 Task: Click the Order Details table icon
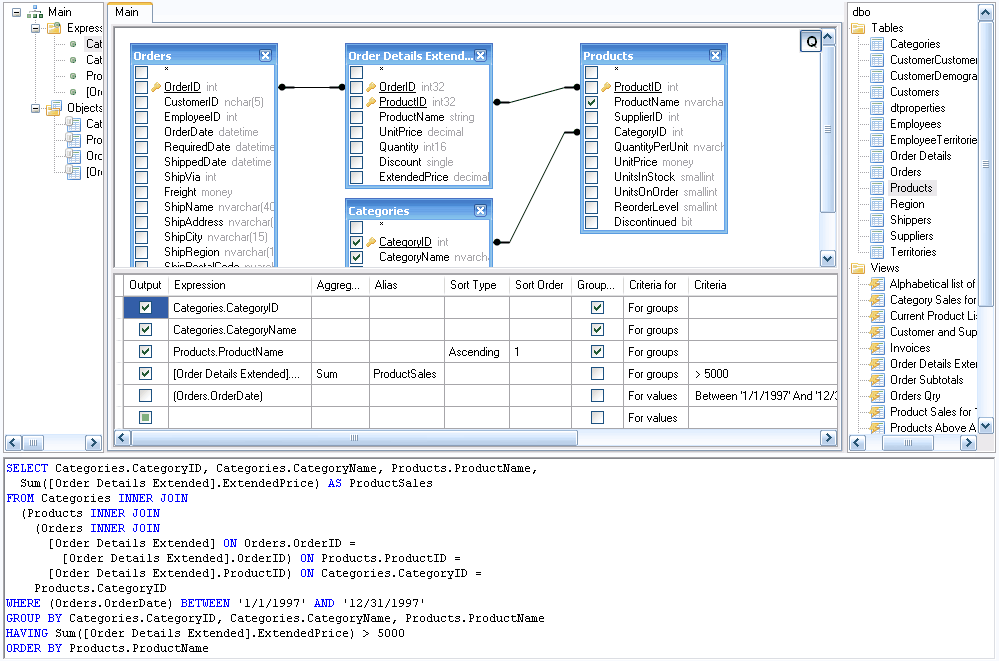pyautogui.click(x=877, y=156)
